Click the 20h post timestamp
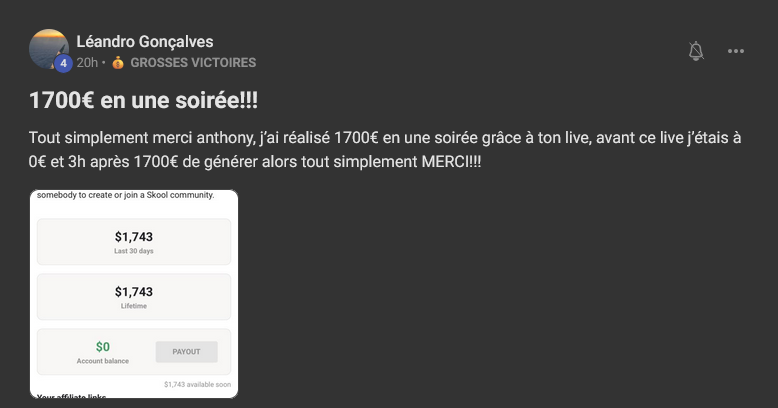This screenshot has width=778, height=408. click(87, 63)
